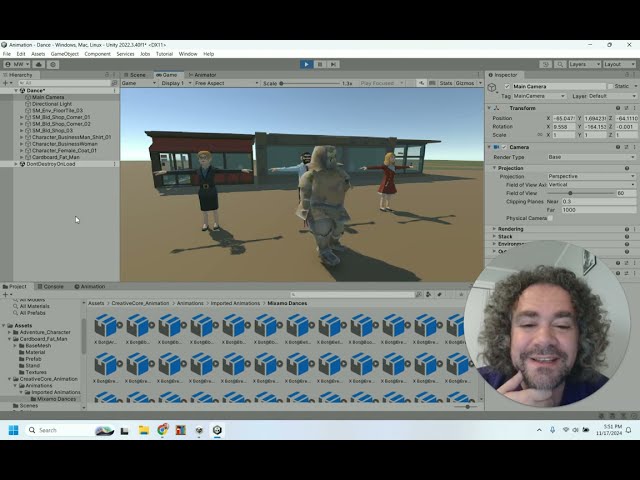640x480 pixels.
Task: Switch to the Animation tab
Action: (x=90, y=287)
